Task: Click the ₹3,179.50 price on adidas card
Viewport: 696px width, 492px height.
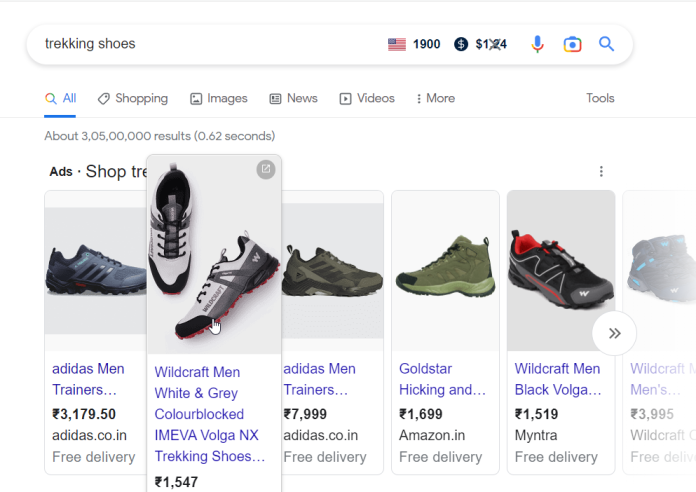Action: [x=84, y=414]
